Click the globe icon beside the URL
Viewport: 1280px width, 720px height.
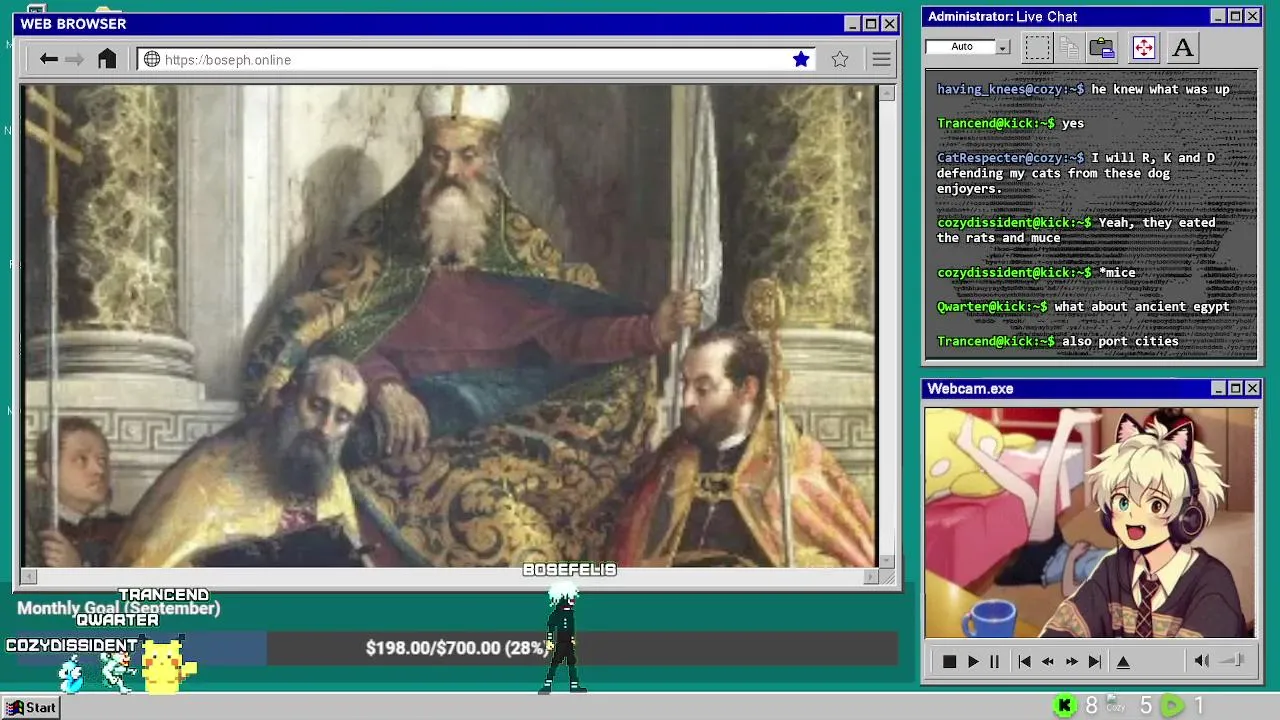pyautogui.click(x=152, y=59)
